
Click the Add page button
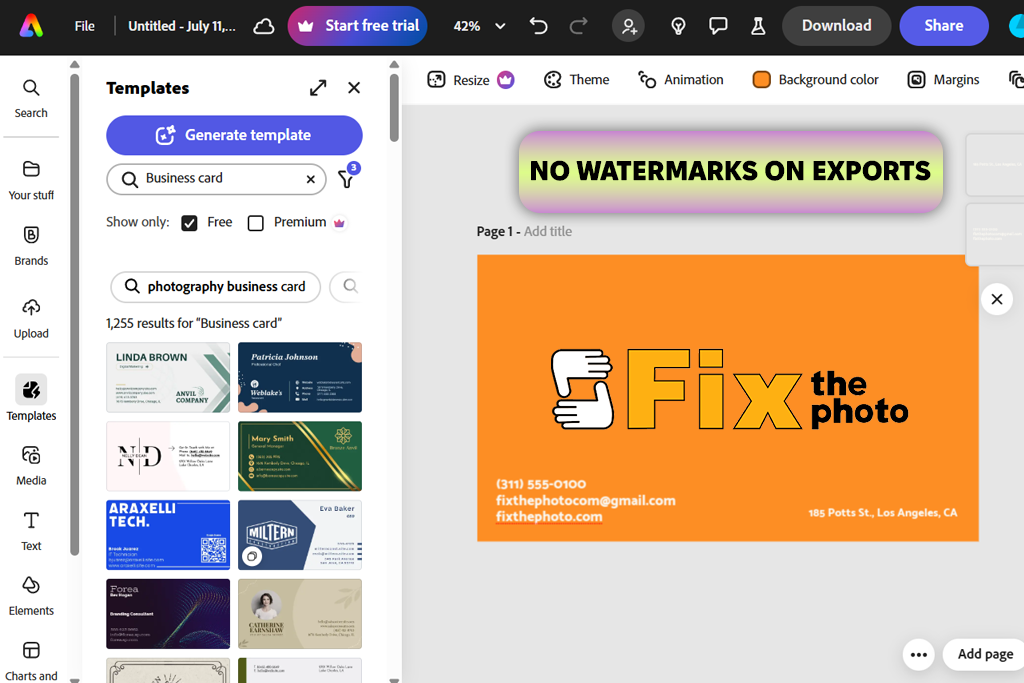point(985,654)
